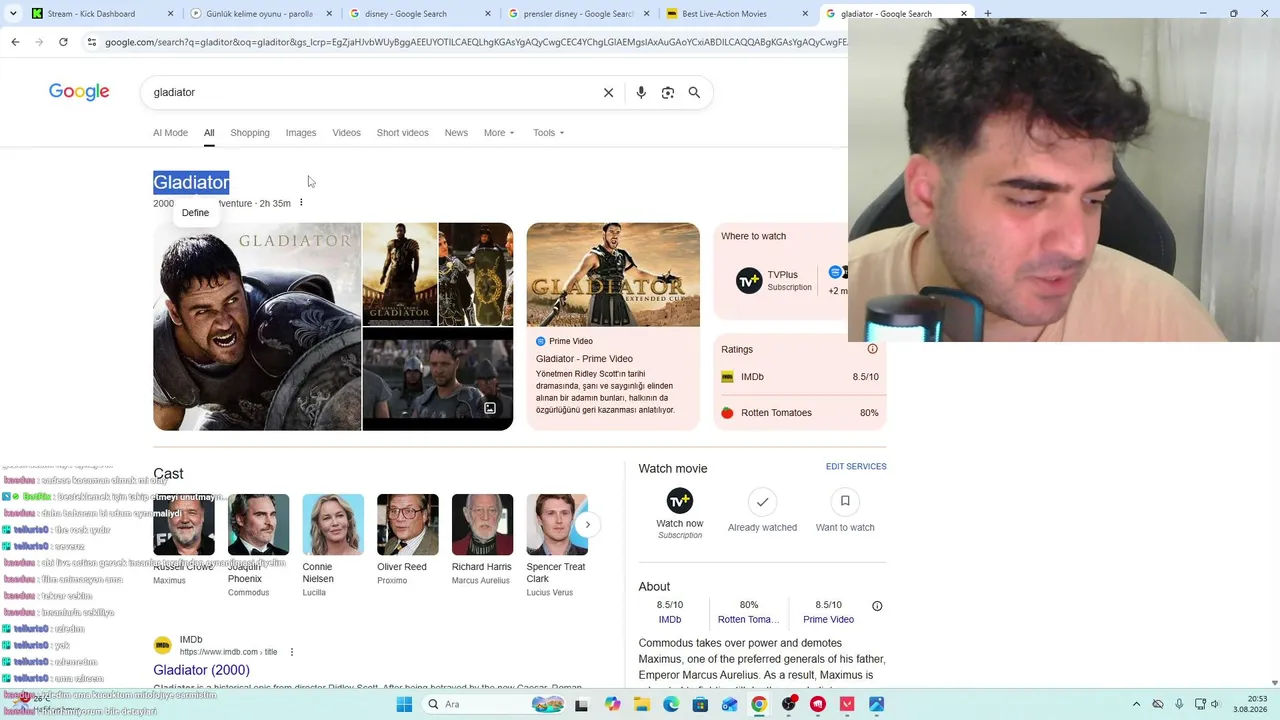Open the IMDb 8.5/10 rating row
The image size is (1280, 720).
(800, 377)
